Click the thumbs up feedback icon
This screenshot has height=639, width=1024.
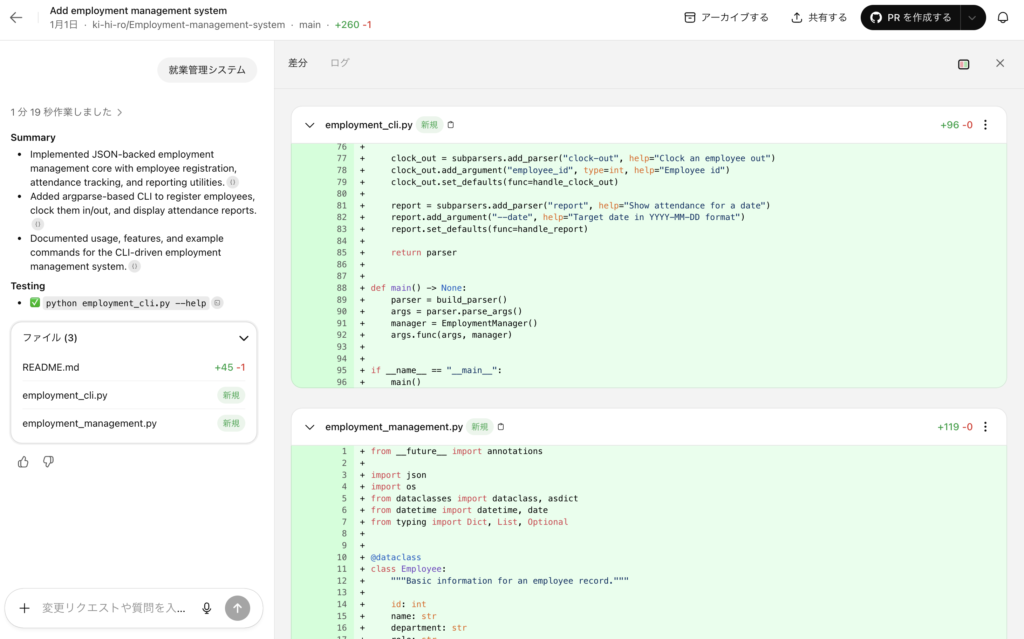(23, 462)
